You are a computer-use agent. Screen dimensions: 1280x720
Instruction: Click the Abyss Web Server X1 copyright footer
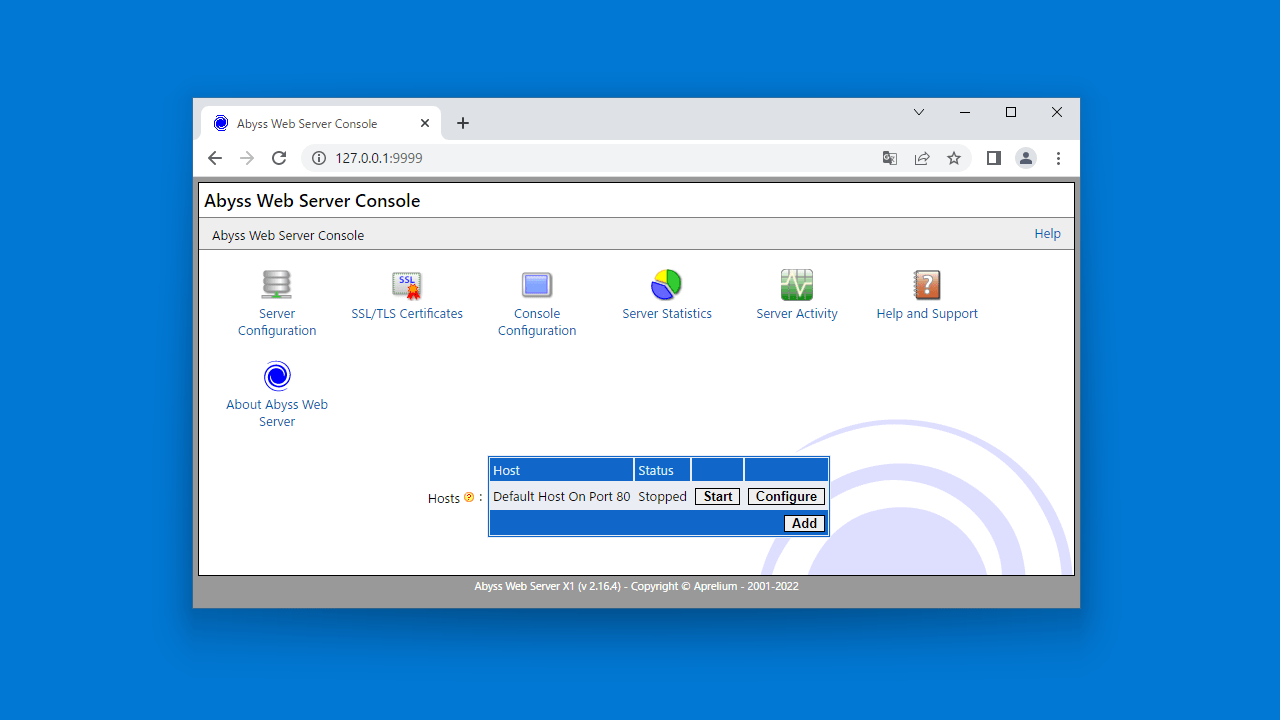pyautogui.click(x=636, y=587)
